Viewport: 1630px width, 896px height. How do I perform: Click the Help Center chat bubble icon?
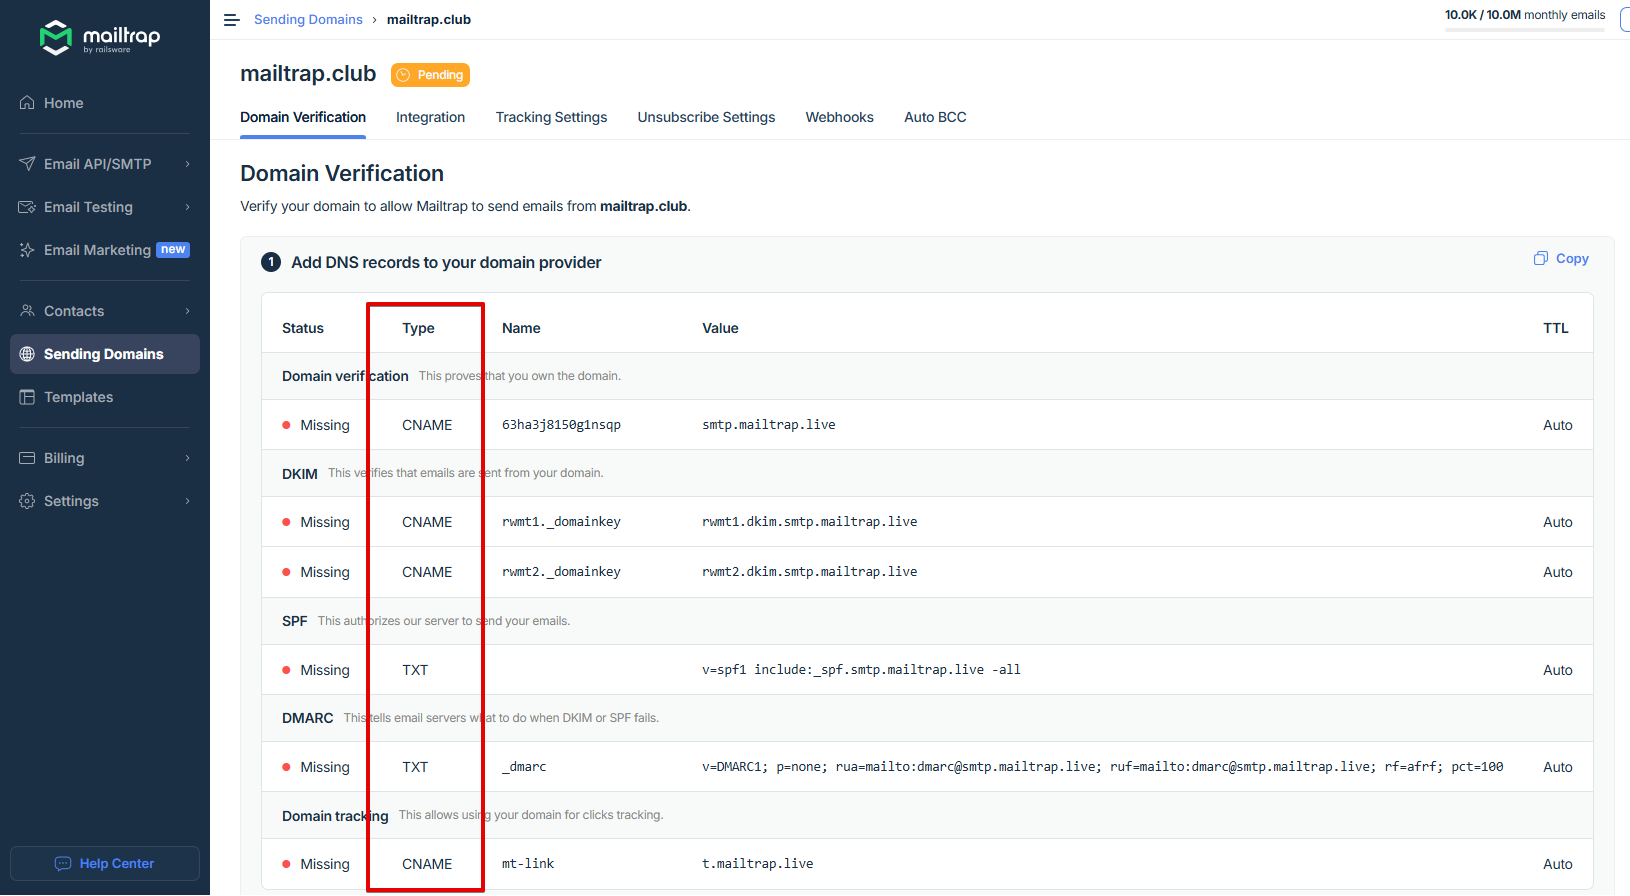pyautogui.click(x=63, y=864)
